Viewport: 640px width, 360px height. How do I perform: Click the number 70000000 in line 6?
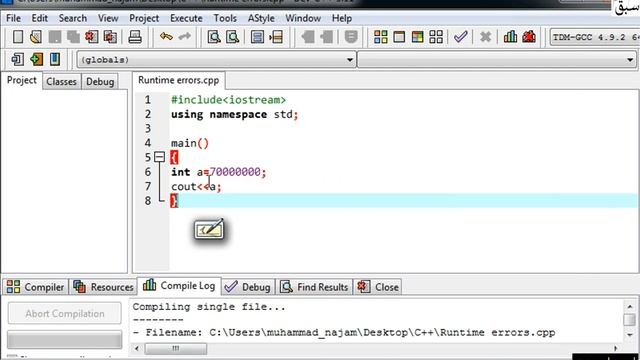tap(235, 172)
